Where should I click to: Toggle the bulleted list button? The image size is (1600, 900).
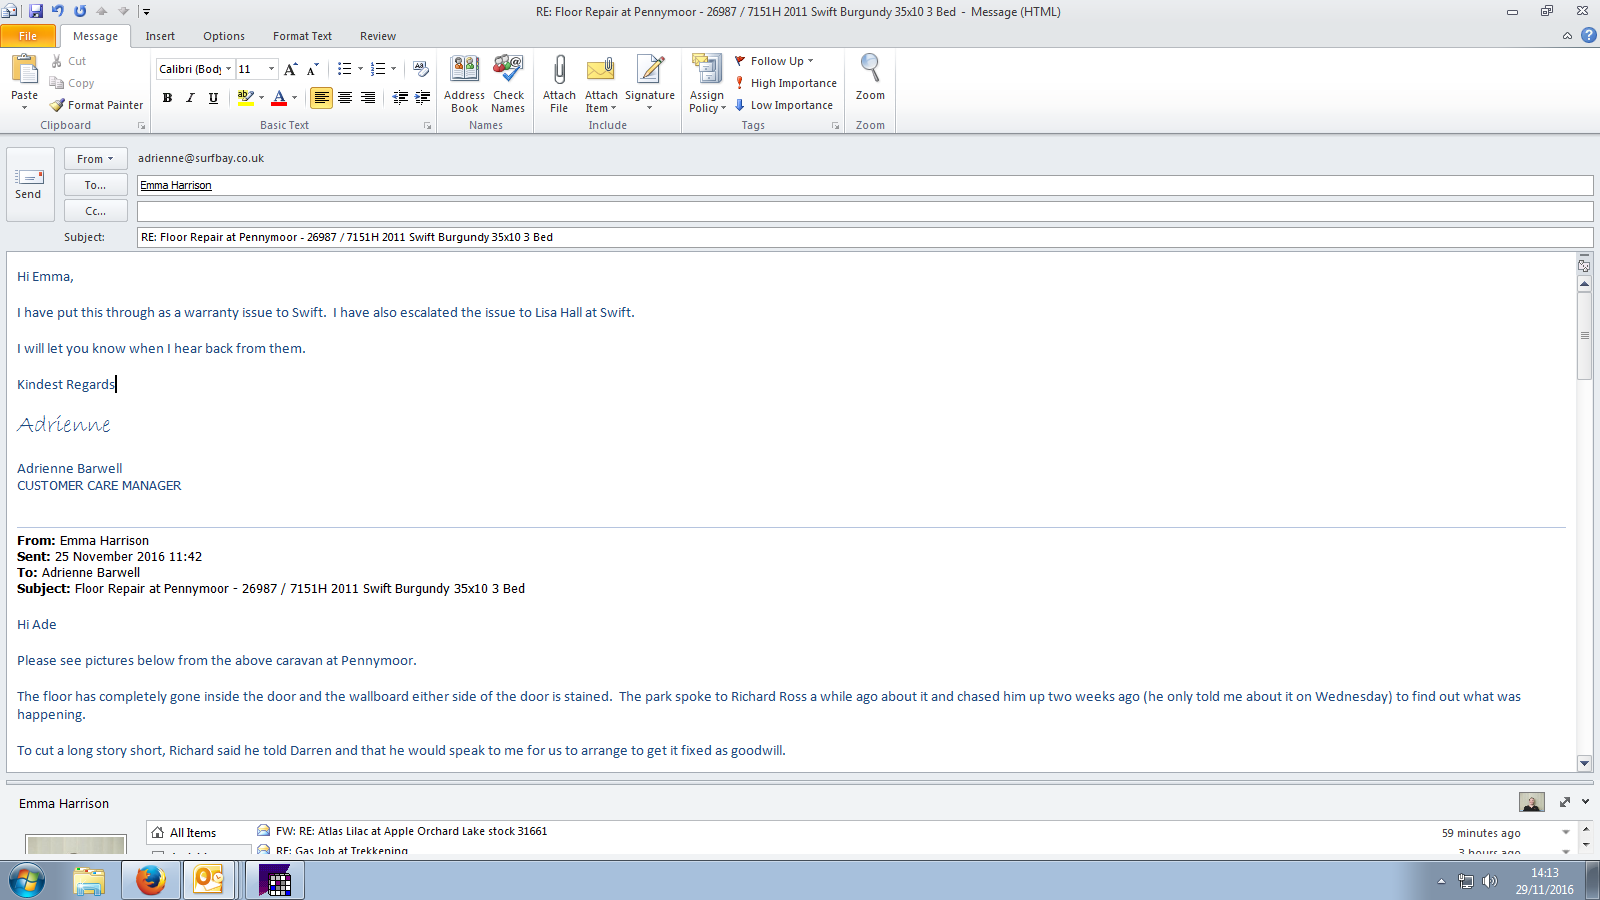[x=344, y=69]
